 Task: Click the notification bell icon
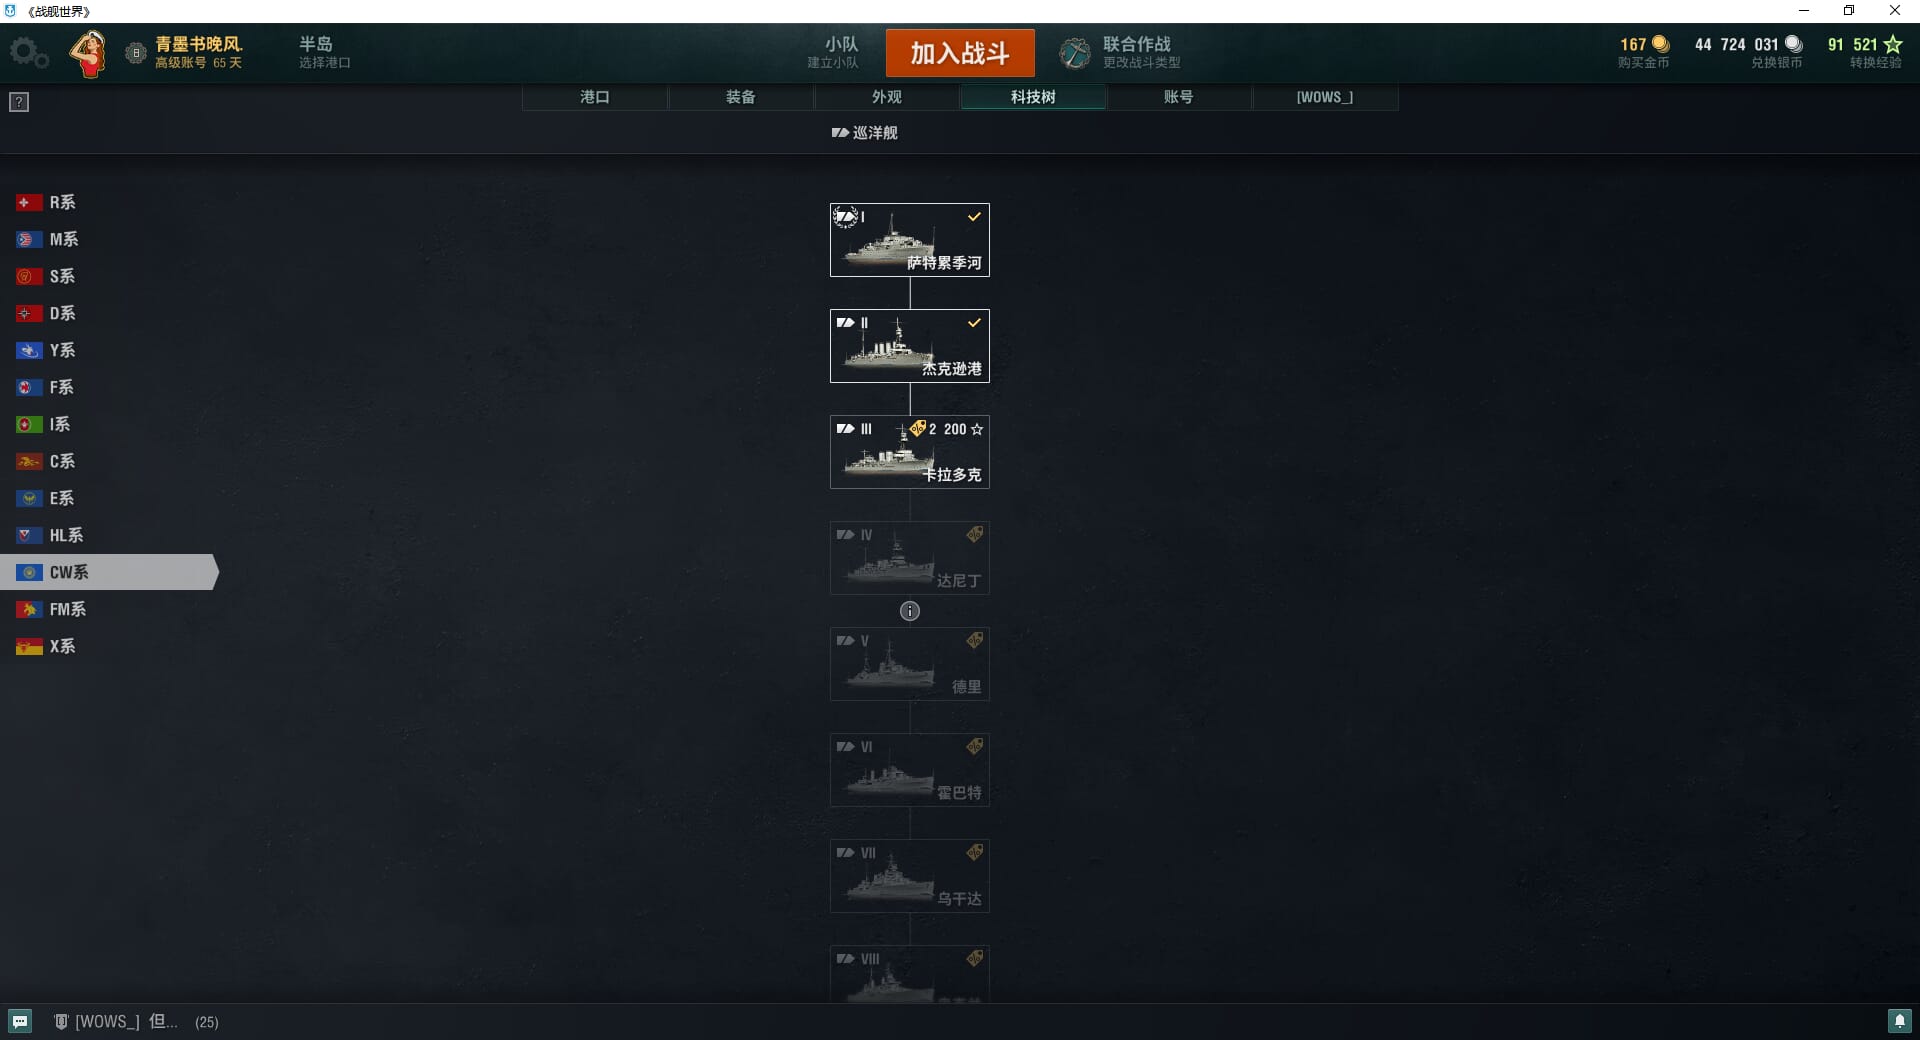(x=1899, y=1021)
